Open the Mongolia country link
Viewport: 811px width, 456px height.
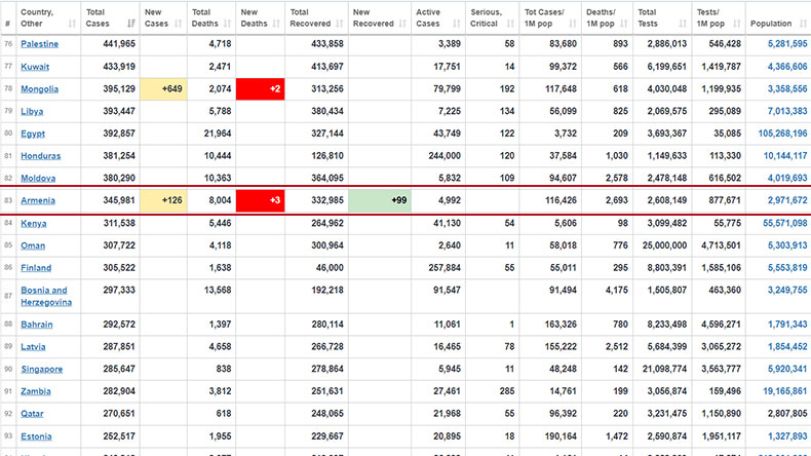[x=39, y=89]
